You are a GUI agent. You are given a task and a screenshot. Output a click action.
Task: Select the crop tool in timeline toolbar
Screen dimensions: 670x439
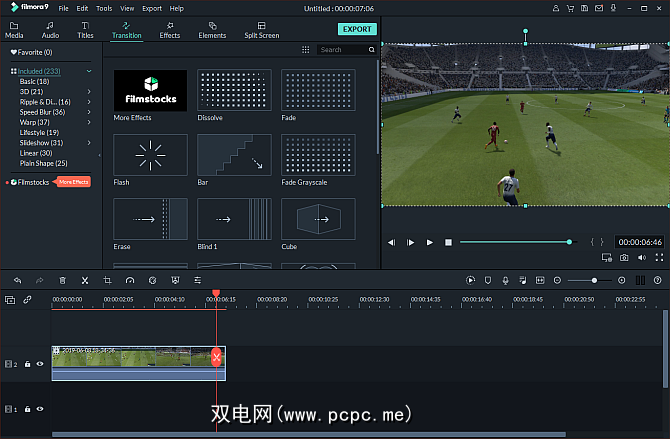pyautogui.click(x=108, y=281)
